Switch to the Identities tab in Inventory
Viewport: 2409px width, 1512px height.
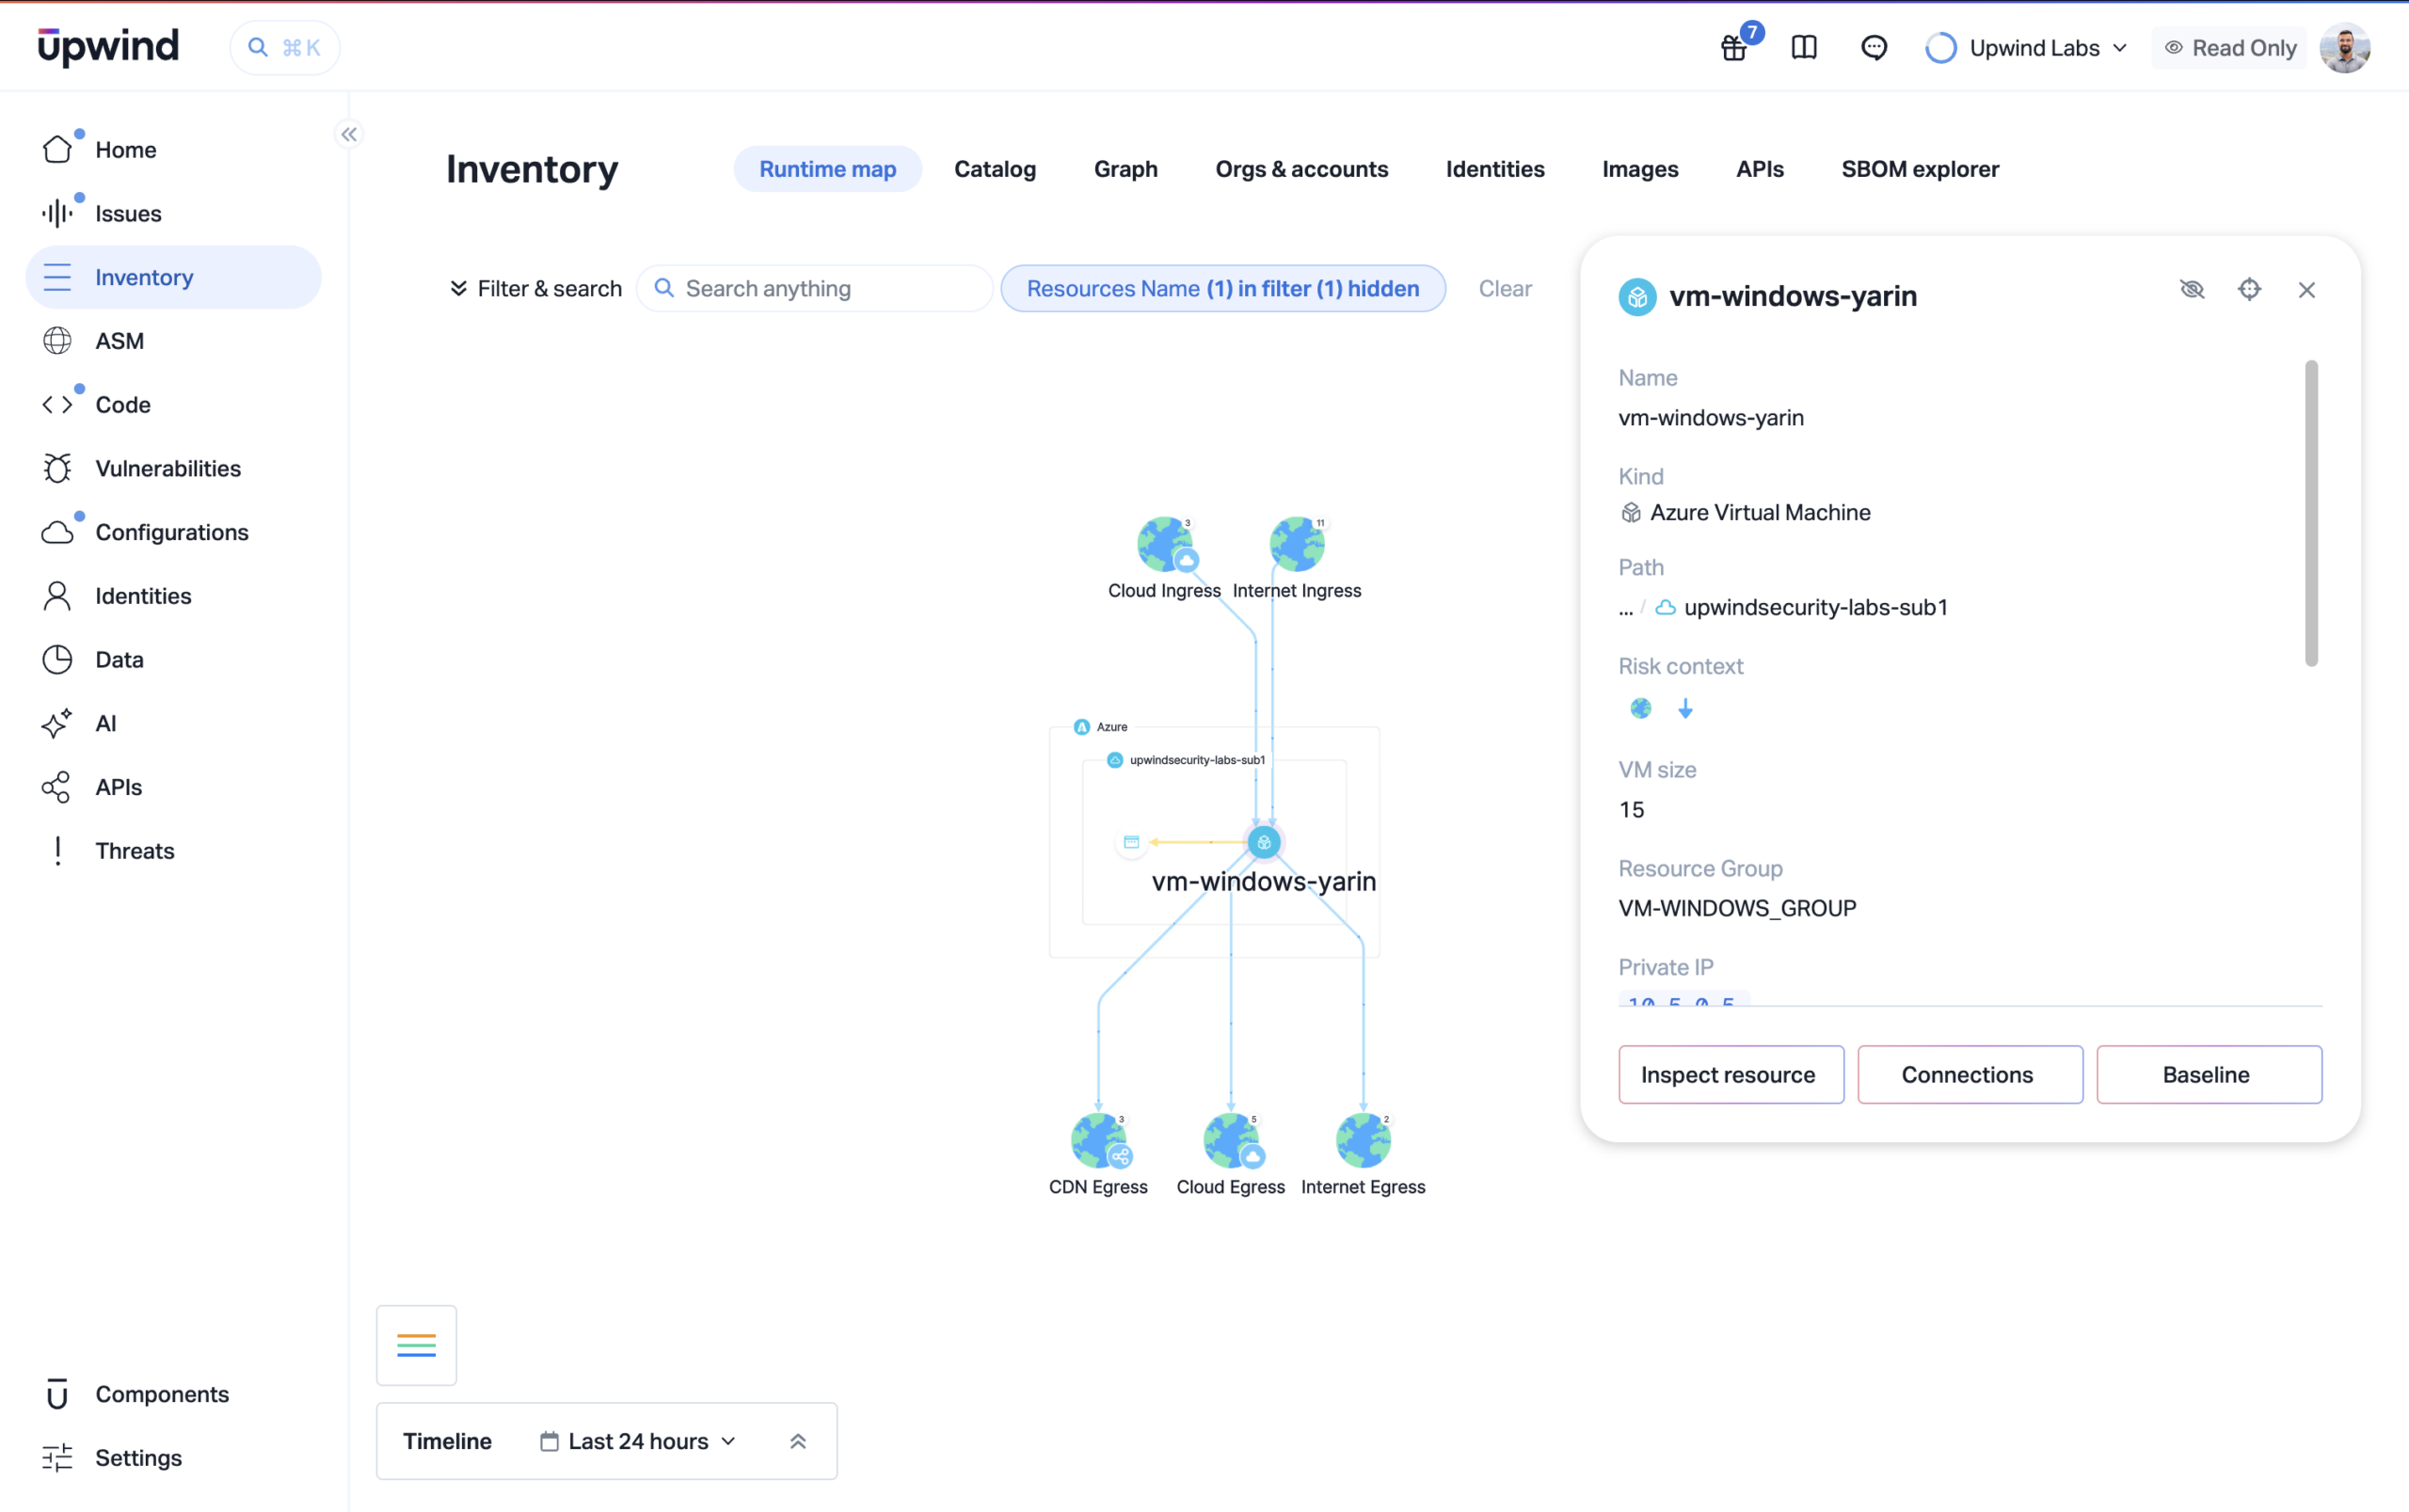tap(1495, 169)
